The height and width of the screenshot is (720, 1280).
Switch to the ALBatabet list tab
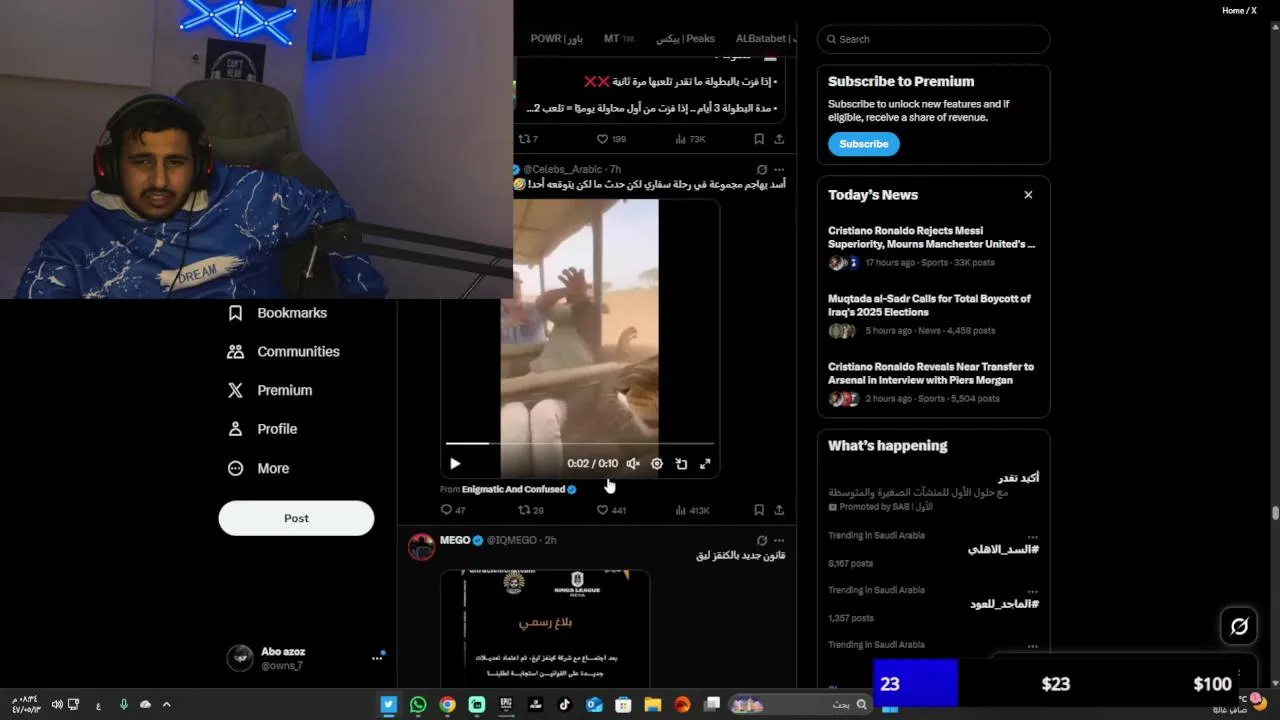765,39
